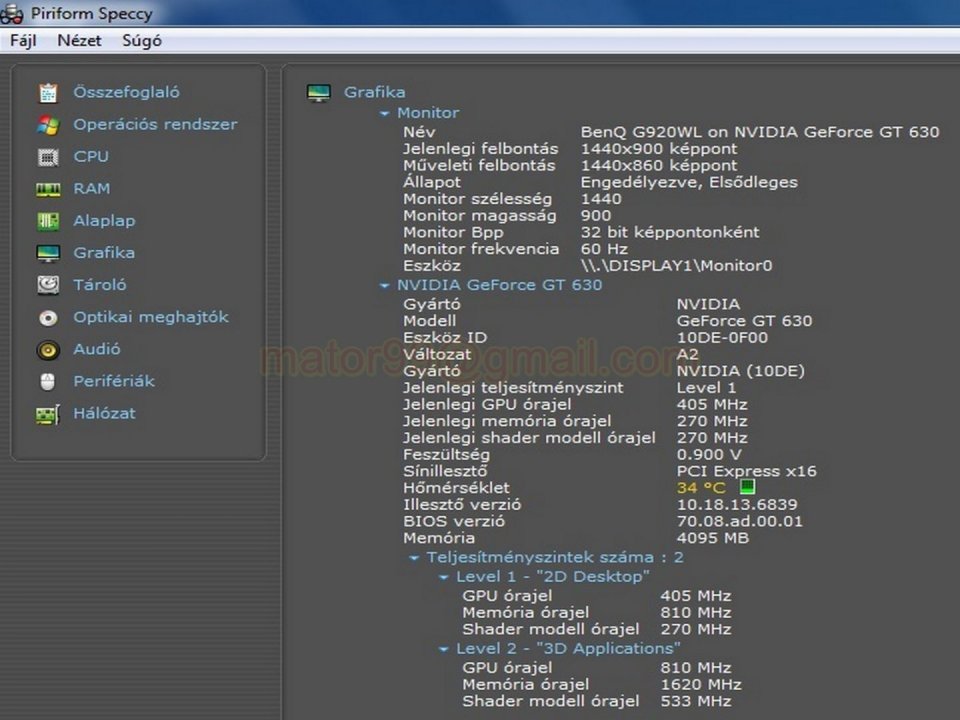The height and width of the screenshot is (720, 960).
Task: Click the Windows flag icon for Operációs rendszer
Action: pos(48,125)
